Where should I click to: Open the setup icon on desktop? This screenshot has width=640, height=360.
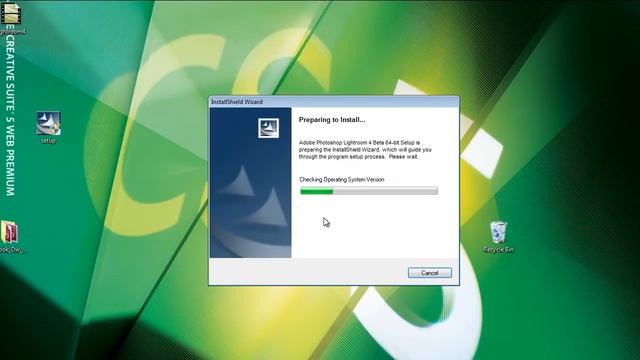[x=48, y=127]
